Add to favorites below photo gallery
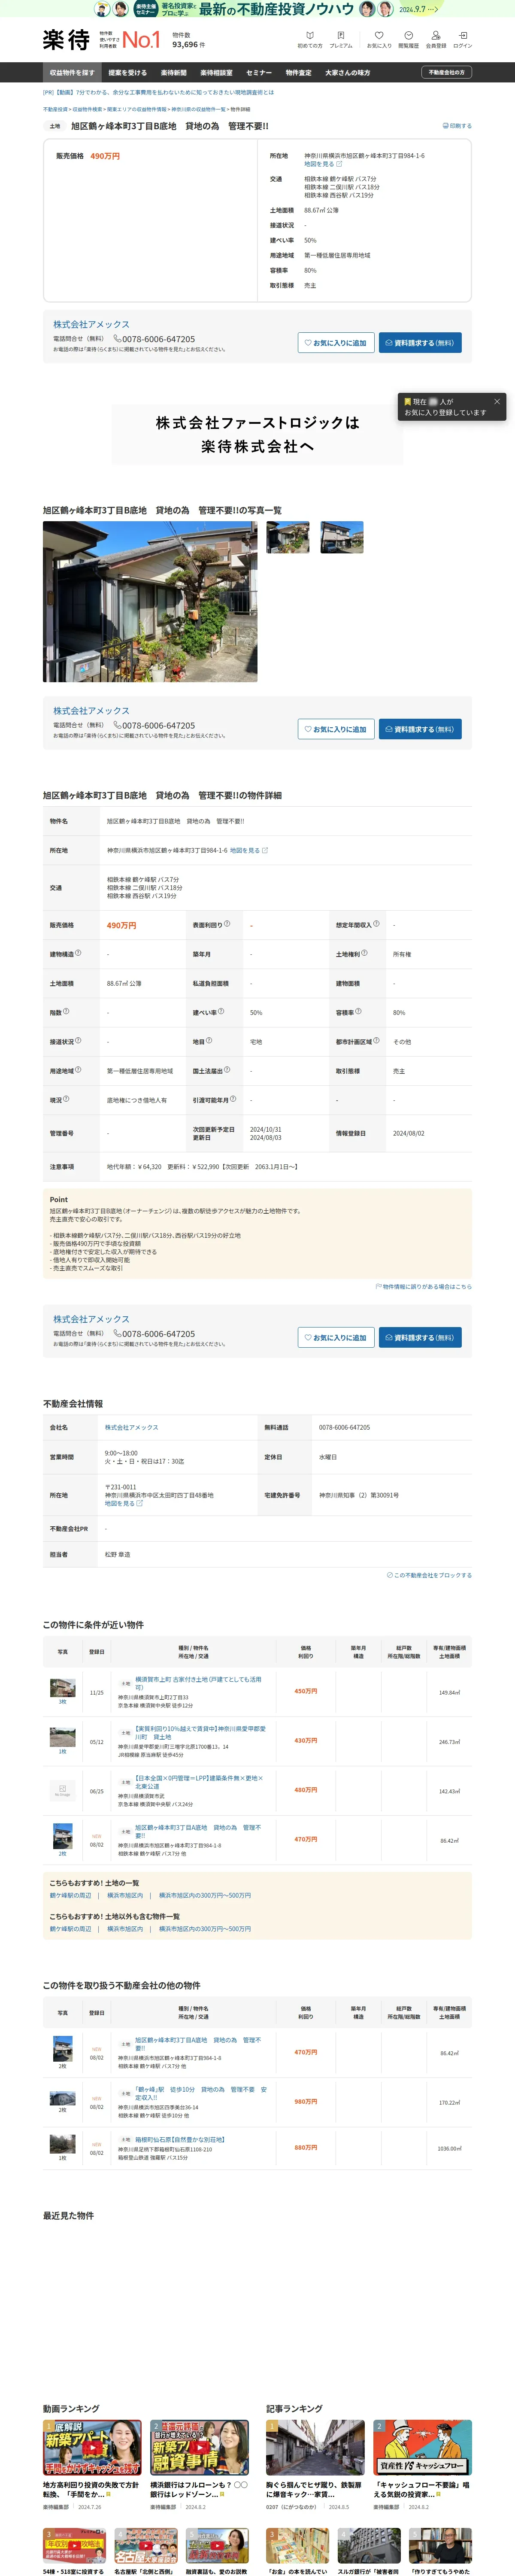This screenshot has width=515, height=2576. click(336, 729)
